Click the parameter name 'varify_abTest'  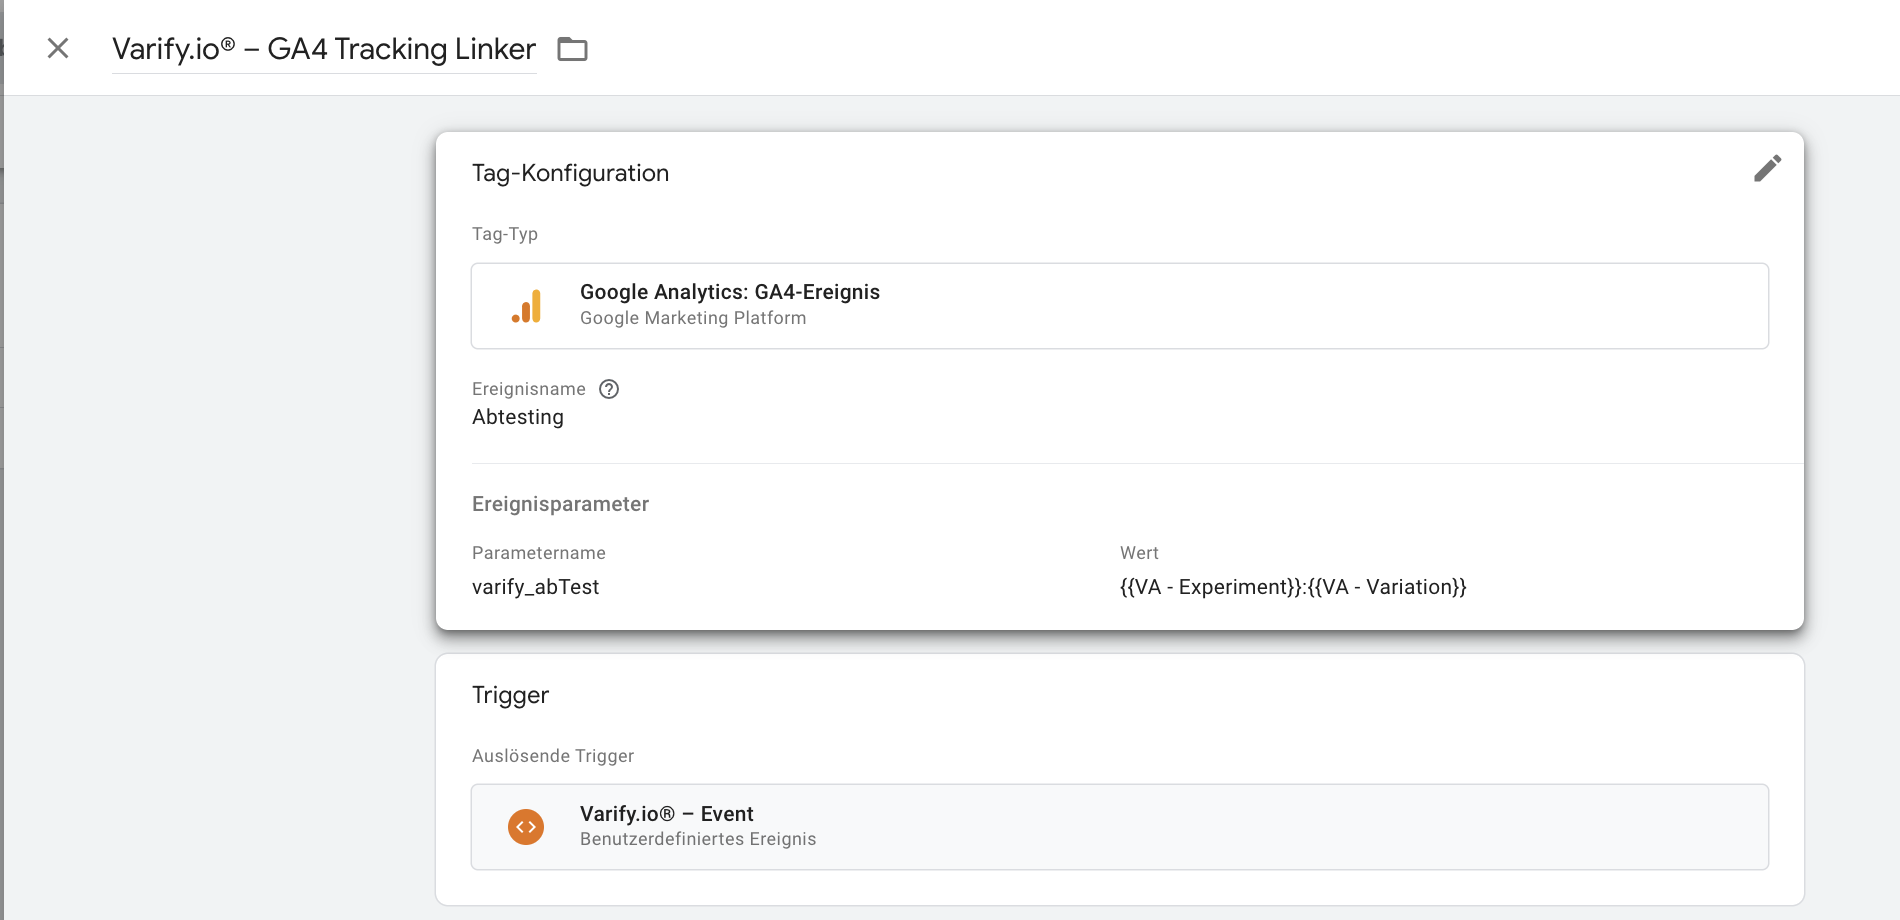coord(535,587)
